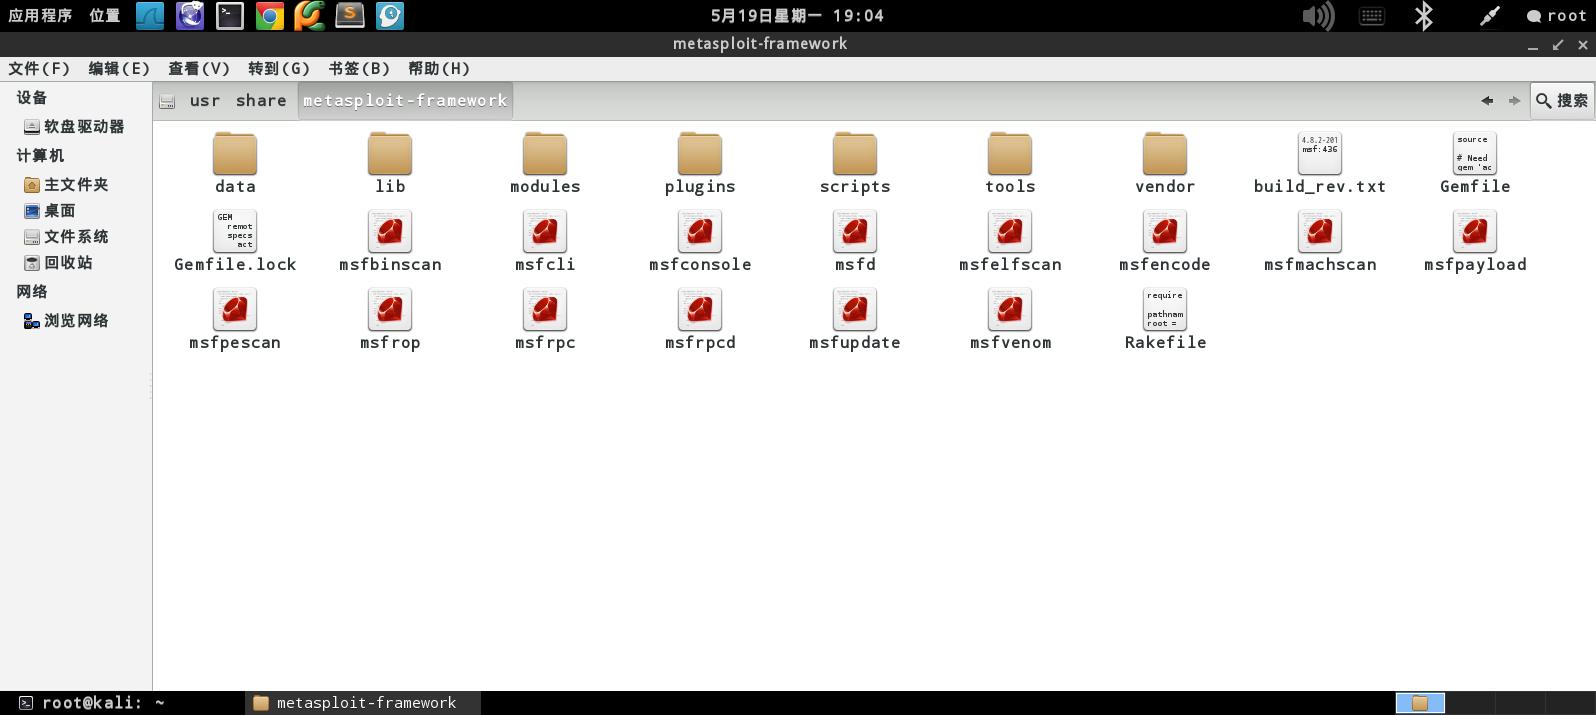Image resolution: width=1596 pixels, height=715 pixels.
Task: Open the terminal launcher in top panel
Action: (x=230, y=15)
